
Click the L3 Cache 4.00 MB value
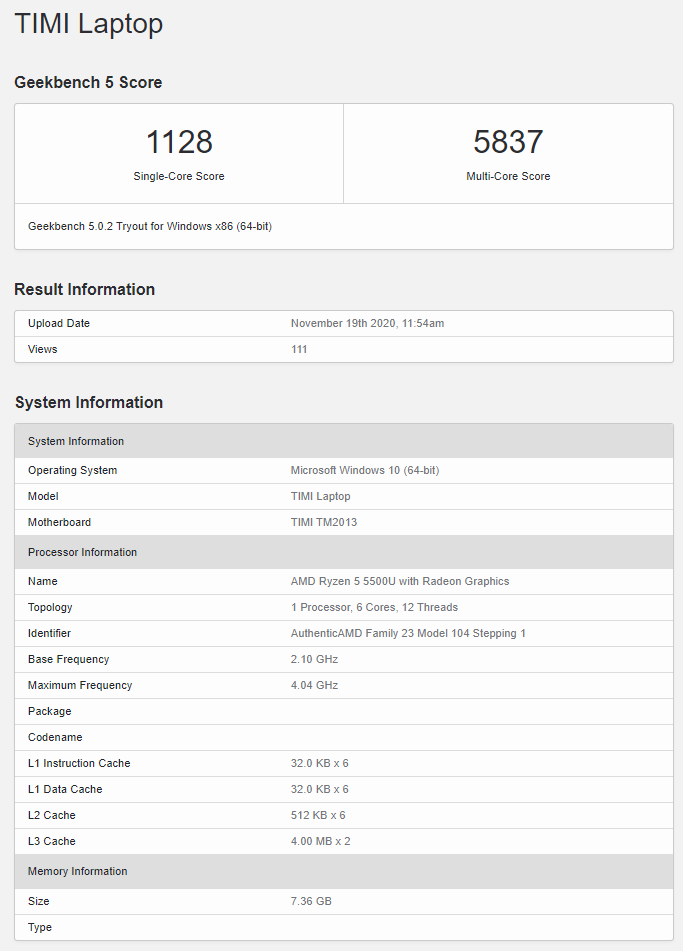tap(321, 841)
